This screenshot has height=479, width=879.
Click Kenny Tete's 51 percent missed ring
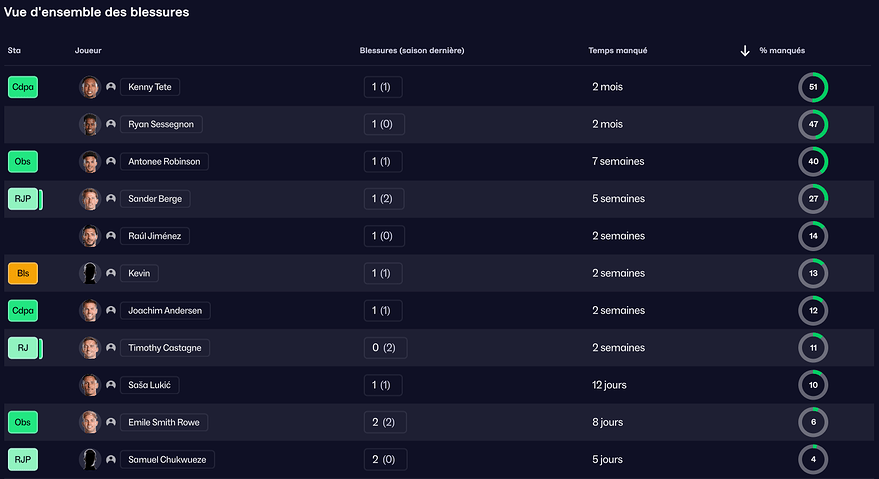[x=812, y=87]
